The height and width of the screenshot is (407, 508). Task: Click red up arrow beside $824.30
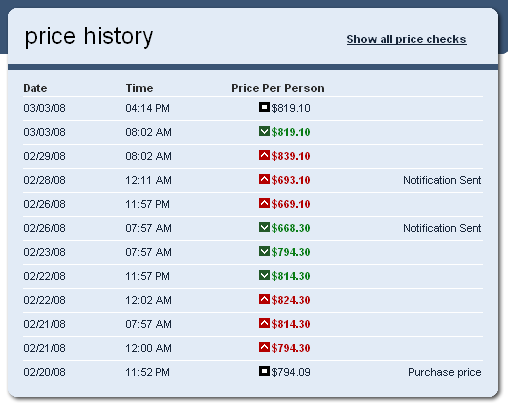pos(264,299)
